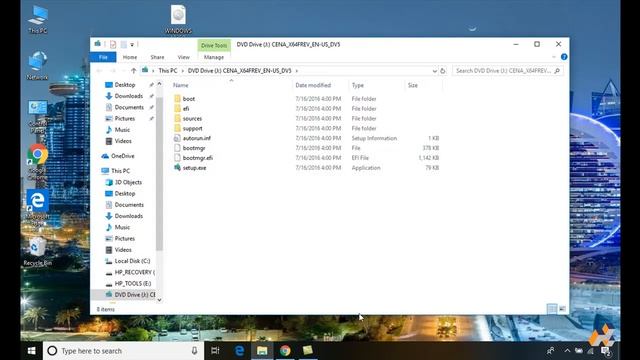Click the New folder quick access toolbar icon
The height and width of the screenshot is (360, 640).
[x=123, y=44]
